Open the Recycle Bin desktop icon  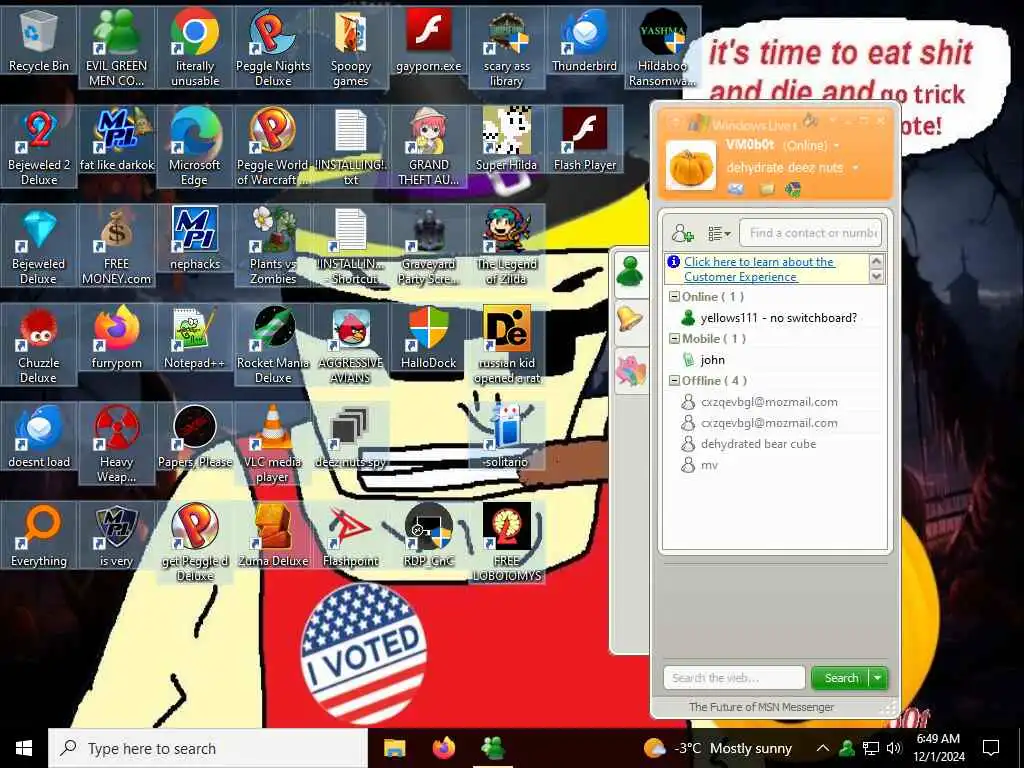tap(39, 42)
